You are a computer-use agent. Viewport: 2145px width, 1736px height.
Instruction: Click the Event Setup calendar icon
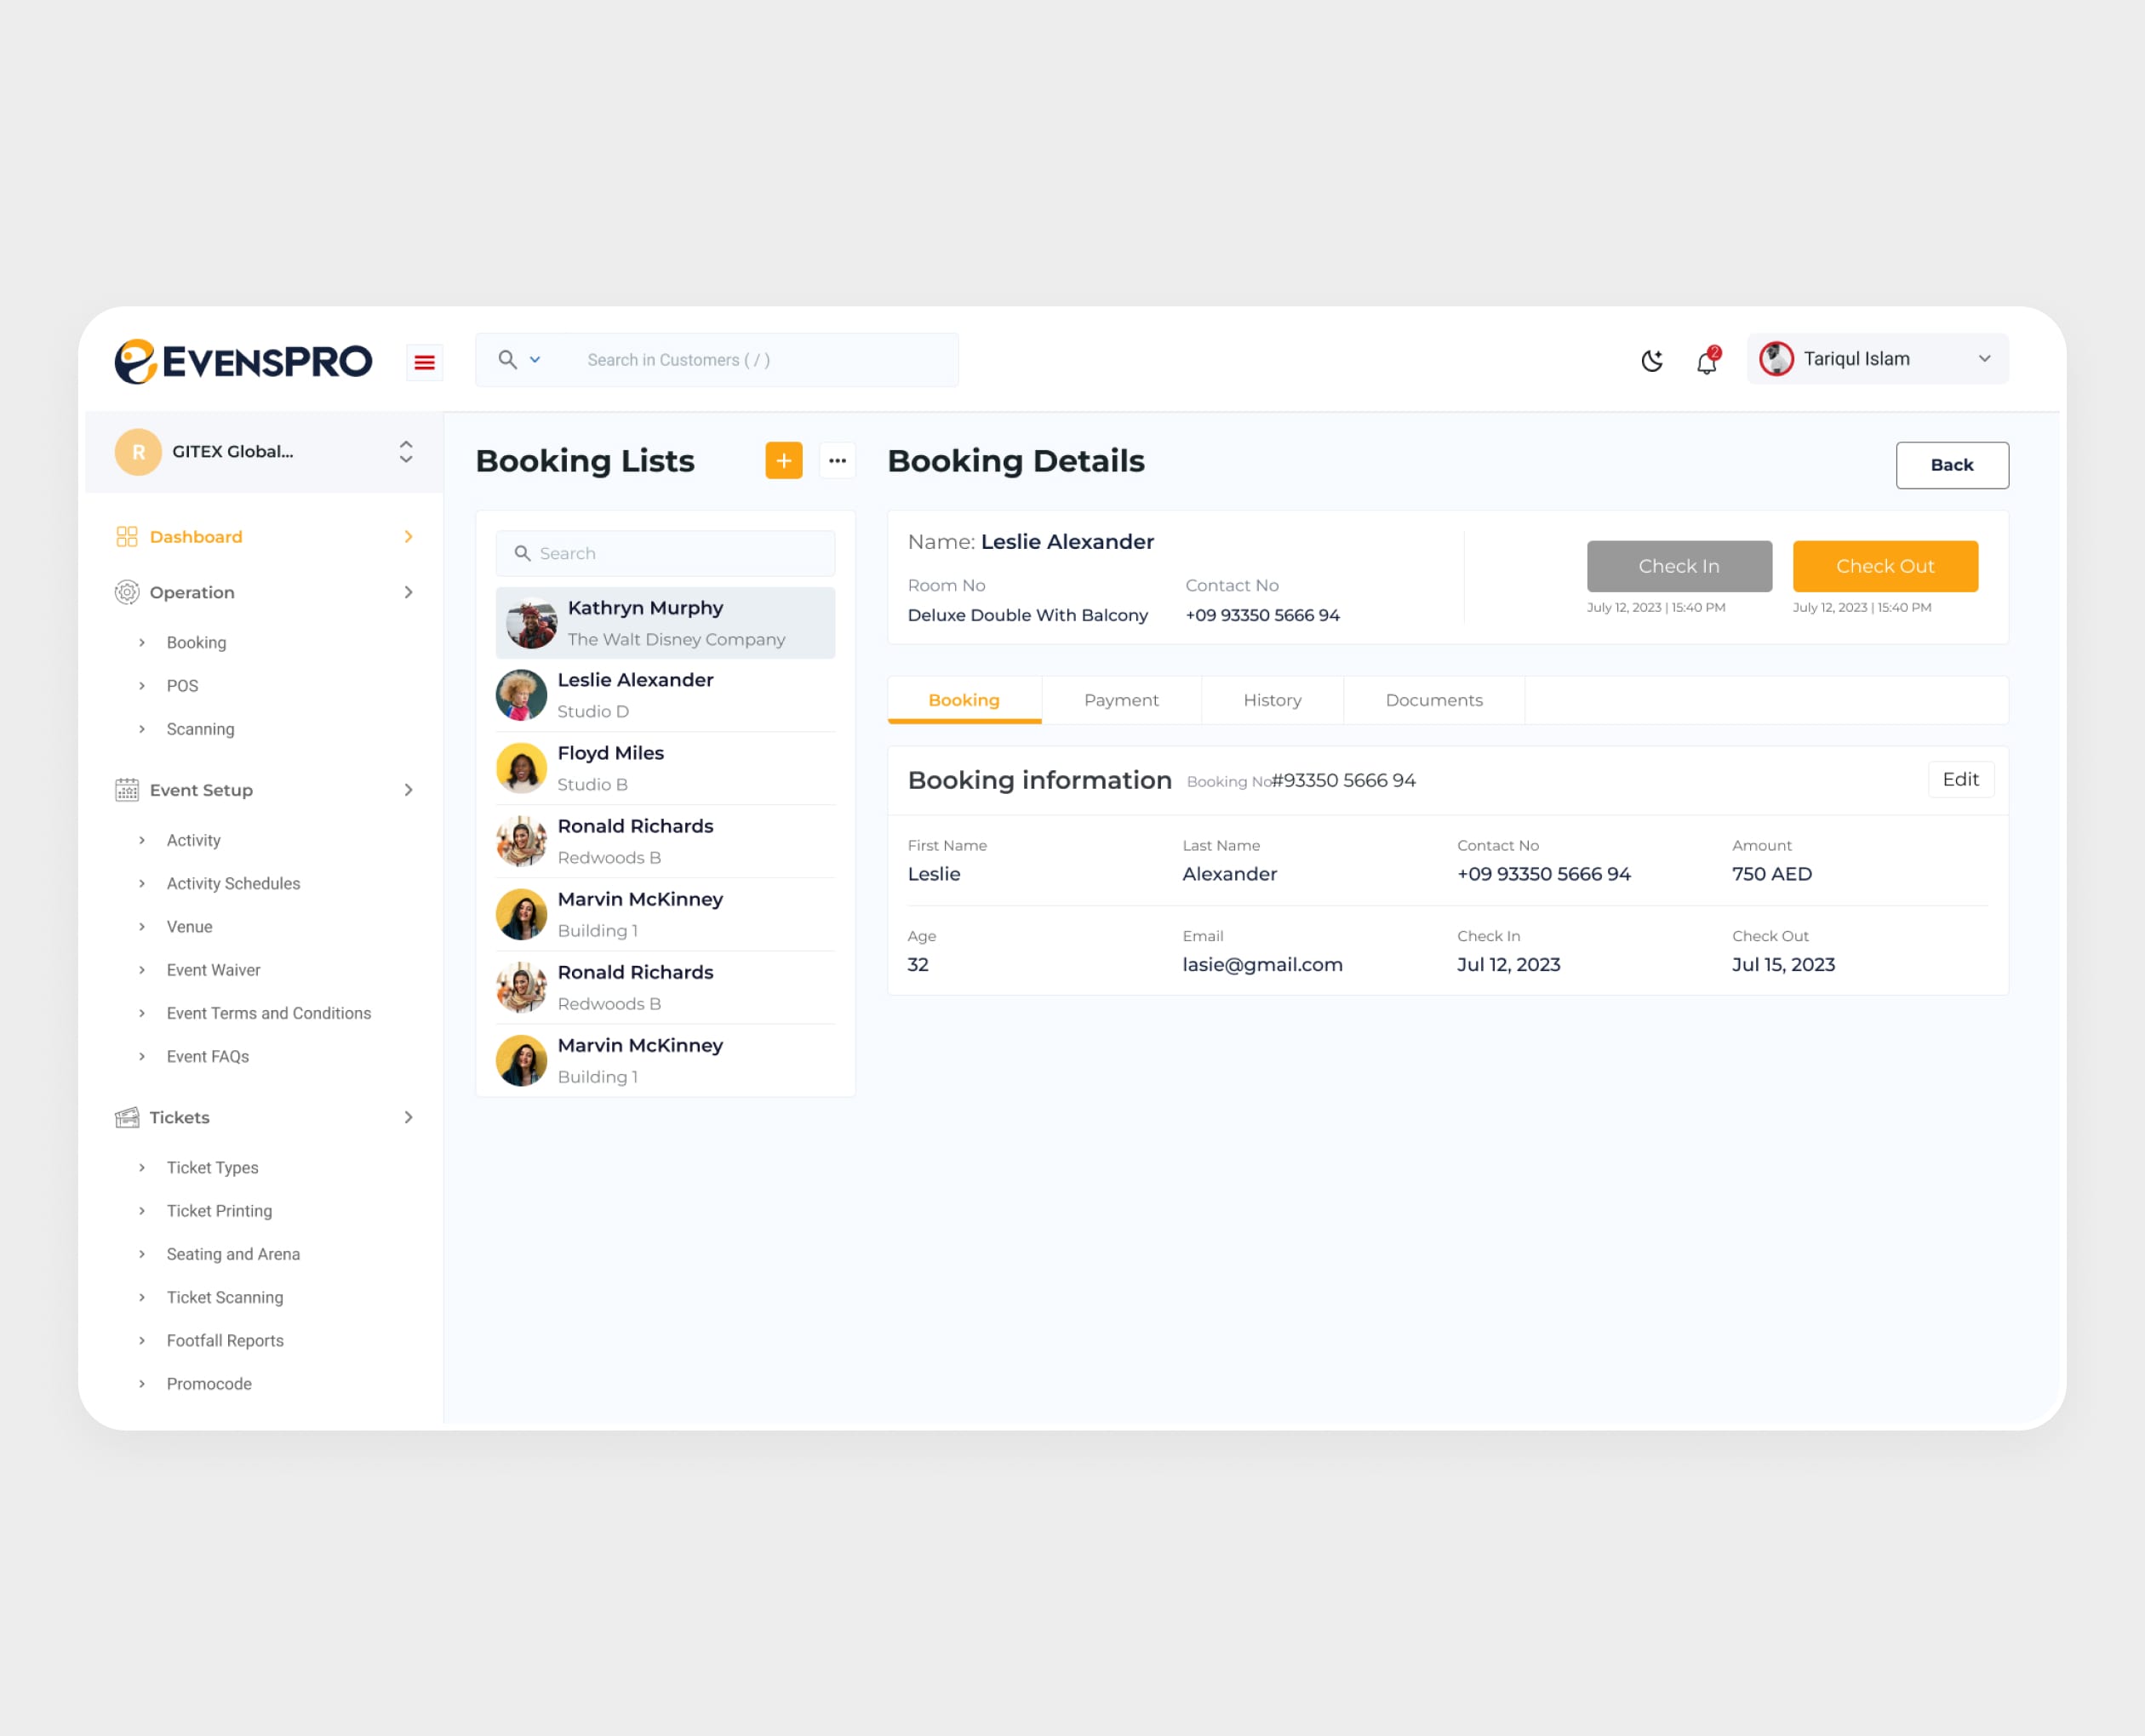pyautogui.click(x=127, y=790)
